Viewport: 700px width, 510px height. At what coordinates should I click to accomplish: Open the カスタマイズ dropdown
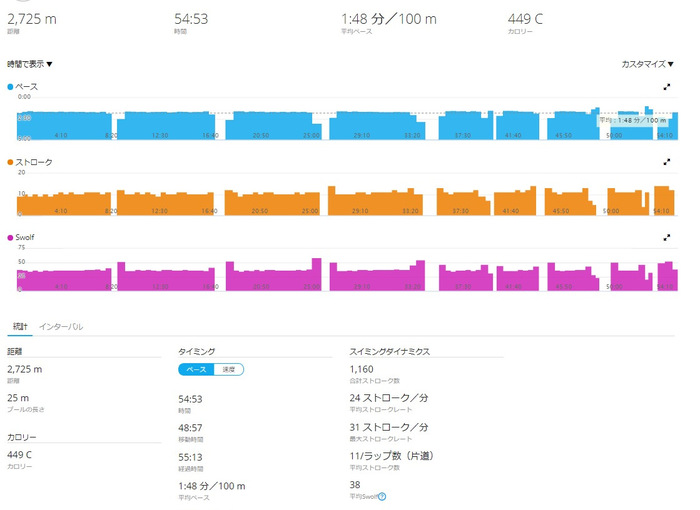click(x=647, y=64)
